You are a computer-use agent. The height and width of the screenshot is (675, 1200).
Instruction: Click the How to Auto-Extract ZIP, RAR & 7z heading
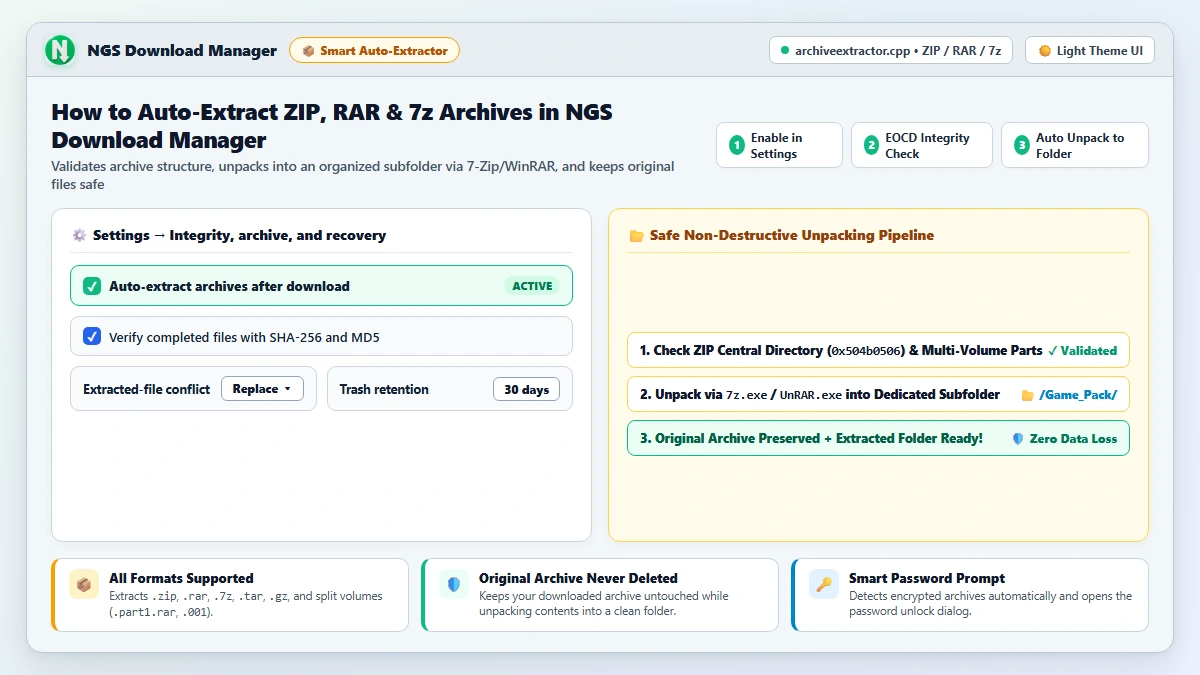(x=332, y=126)
